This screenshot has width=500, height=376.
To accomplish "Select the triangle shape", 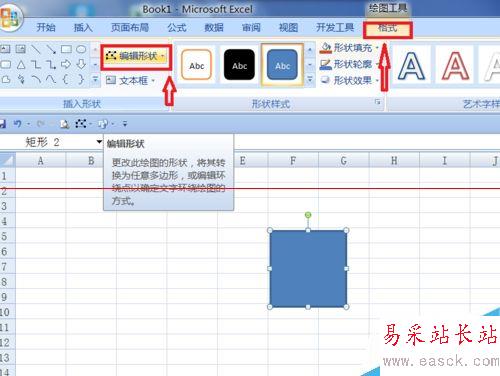I will pyautogui.click(x=21, y=64).
